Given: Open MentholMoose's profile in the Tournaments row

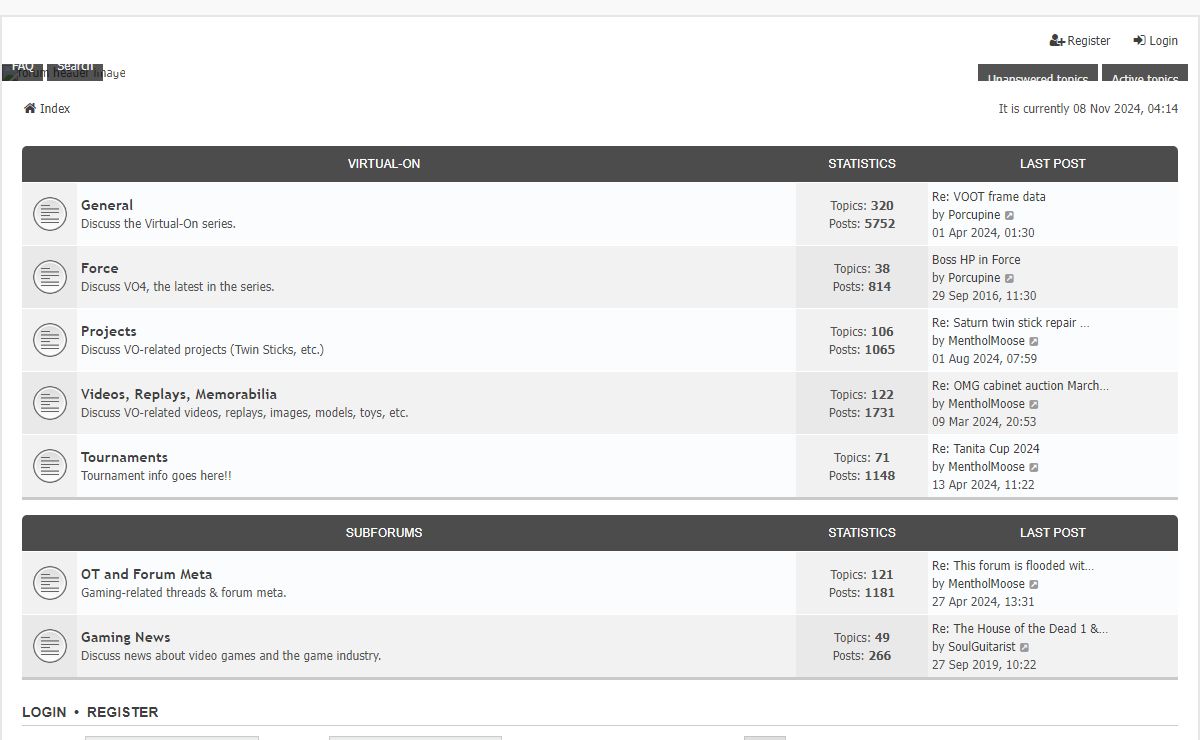Looking at the screenshot, I should pos(986,467).
